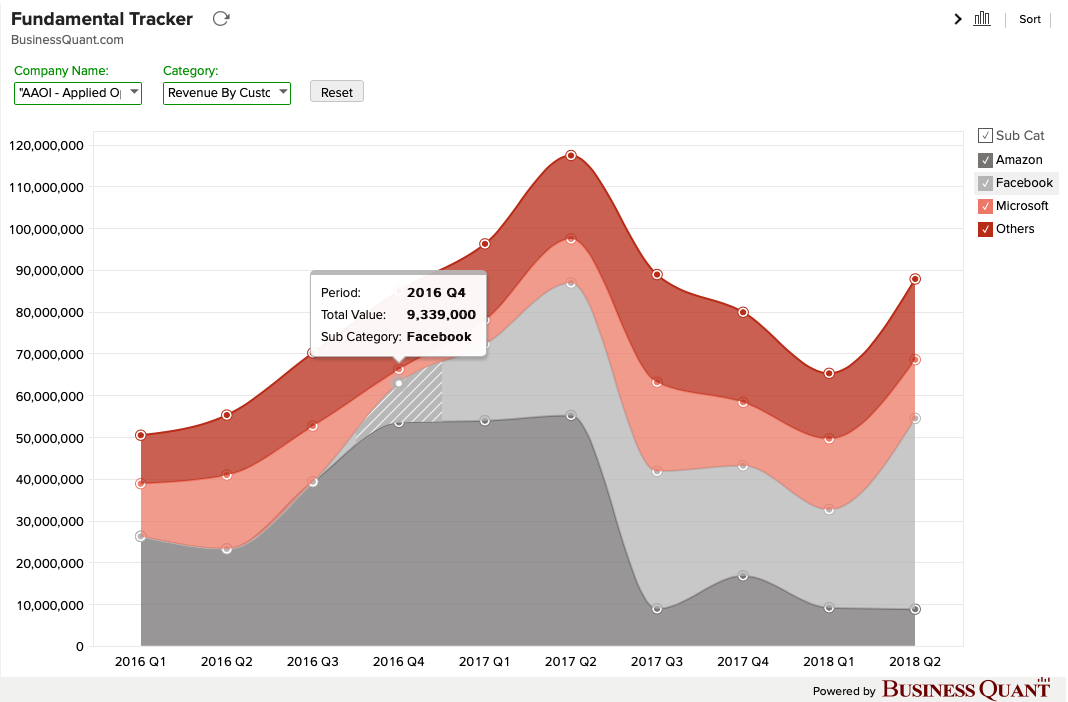Screen dimensions: 1068x702
Task: Open the chart type bar icon
Action: 981,19
